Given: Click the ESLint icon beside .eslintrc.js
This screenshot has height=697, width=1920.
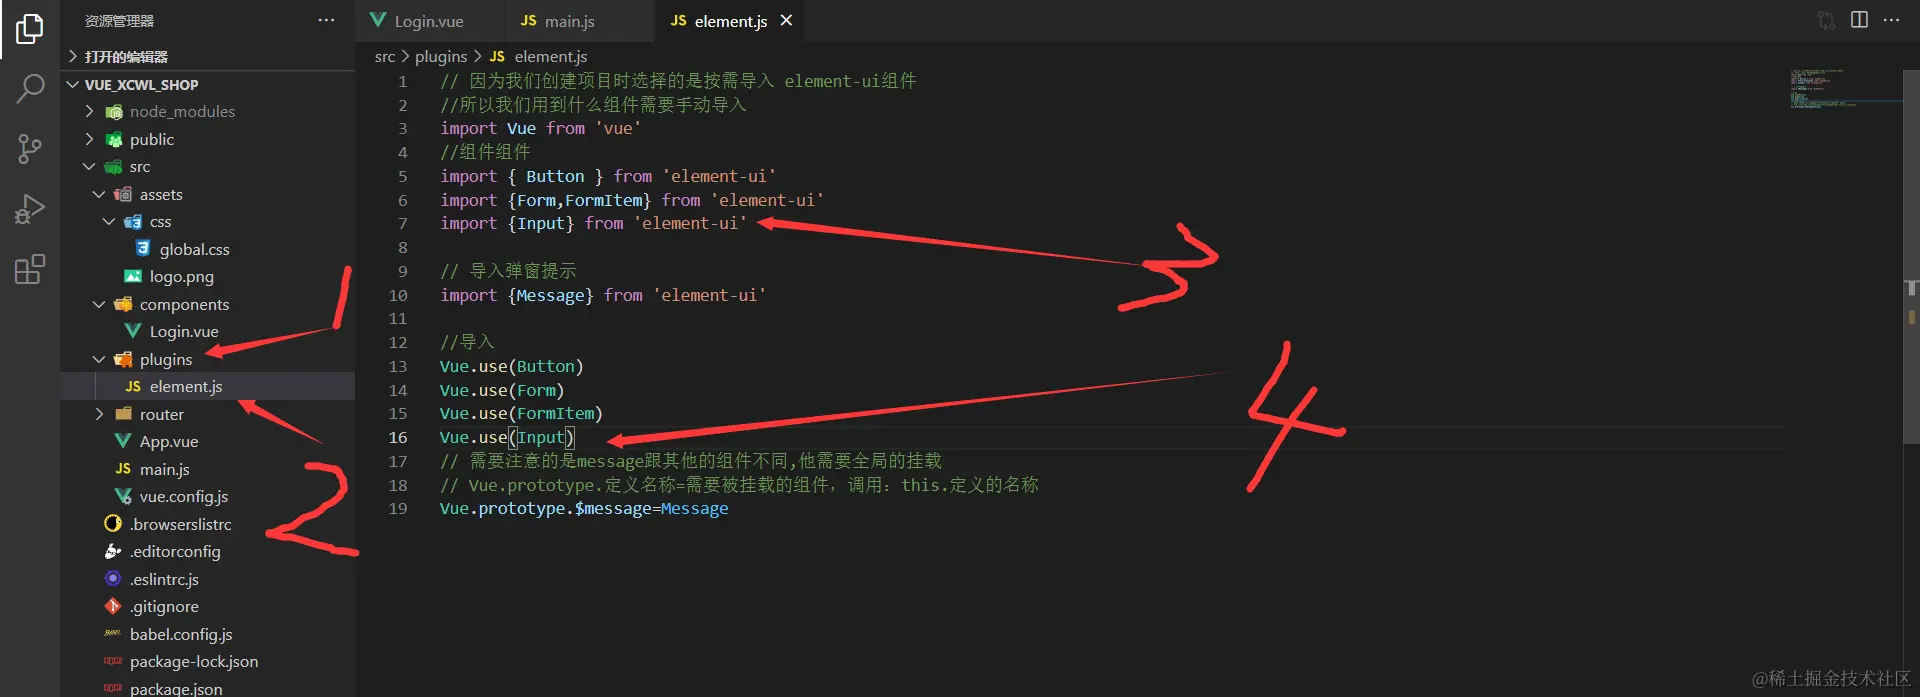Looking at the screenshot, I should pos(113,579).
